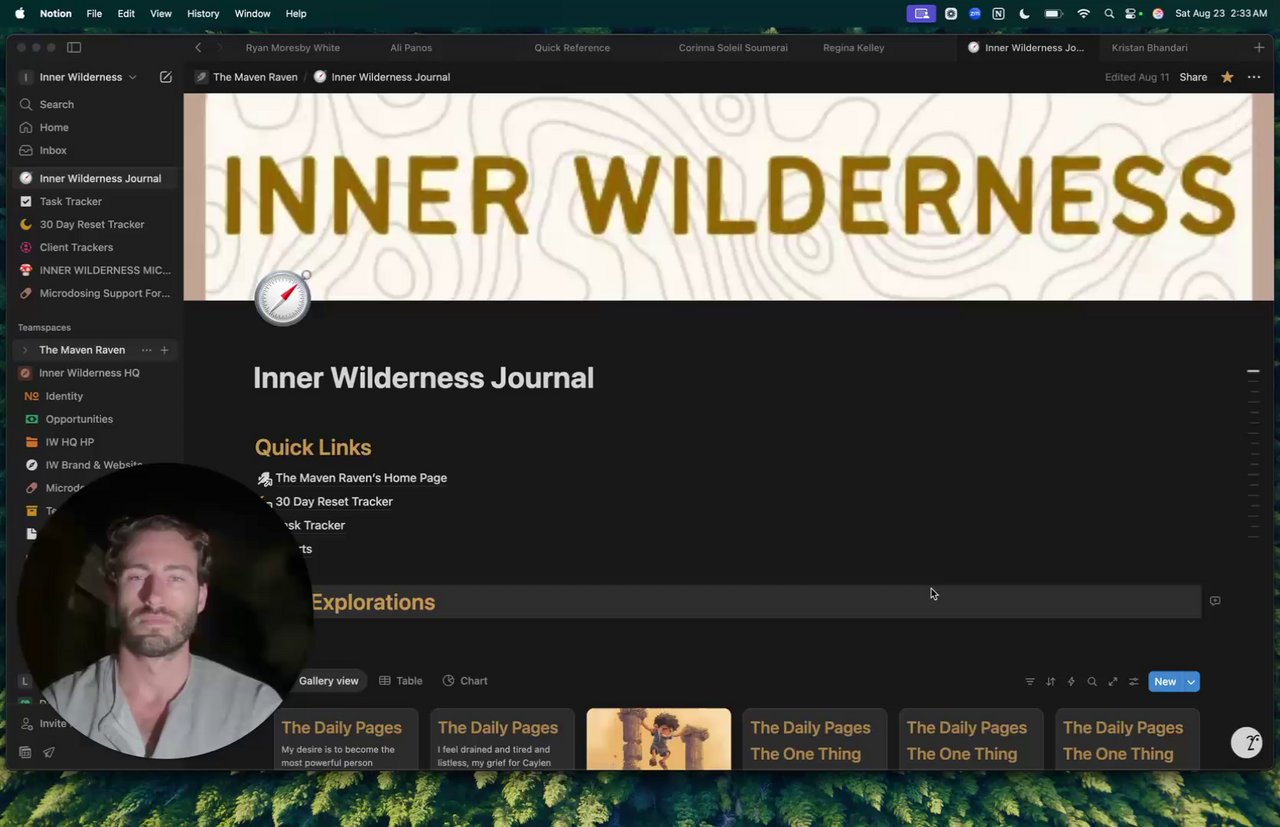Viewport: 1280px width, 827px height.
Task: Open the View menu
Action: [161, 14]
